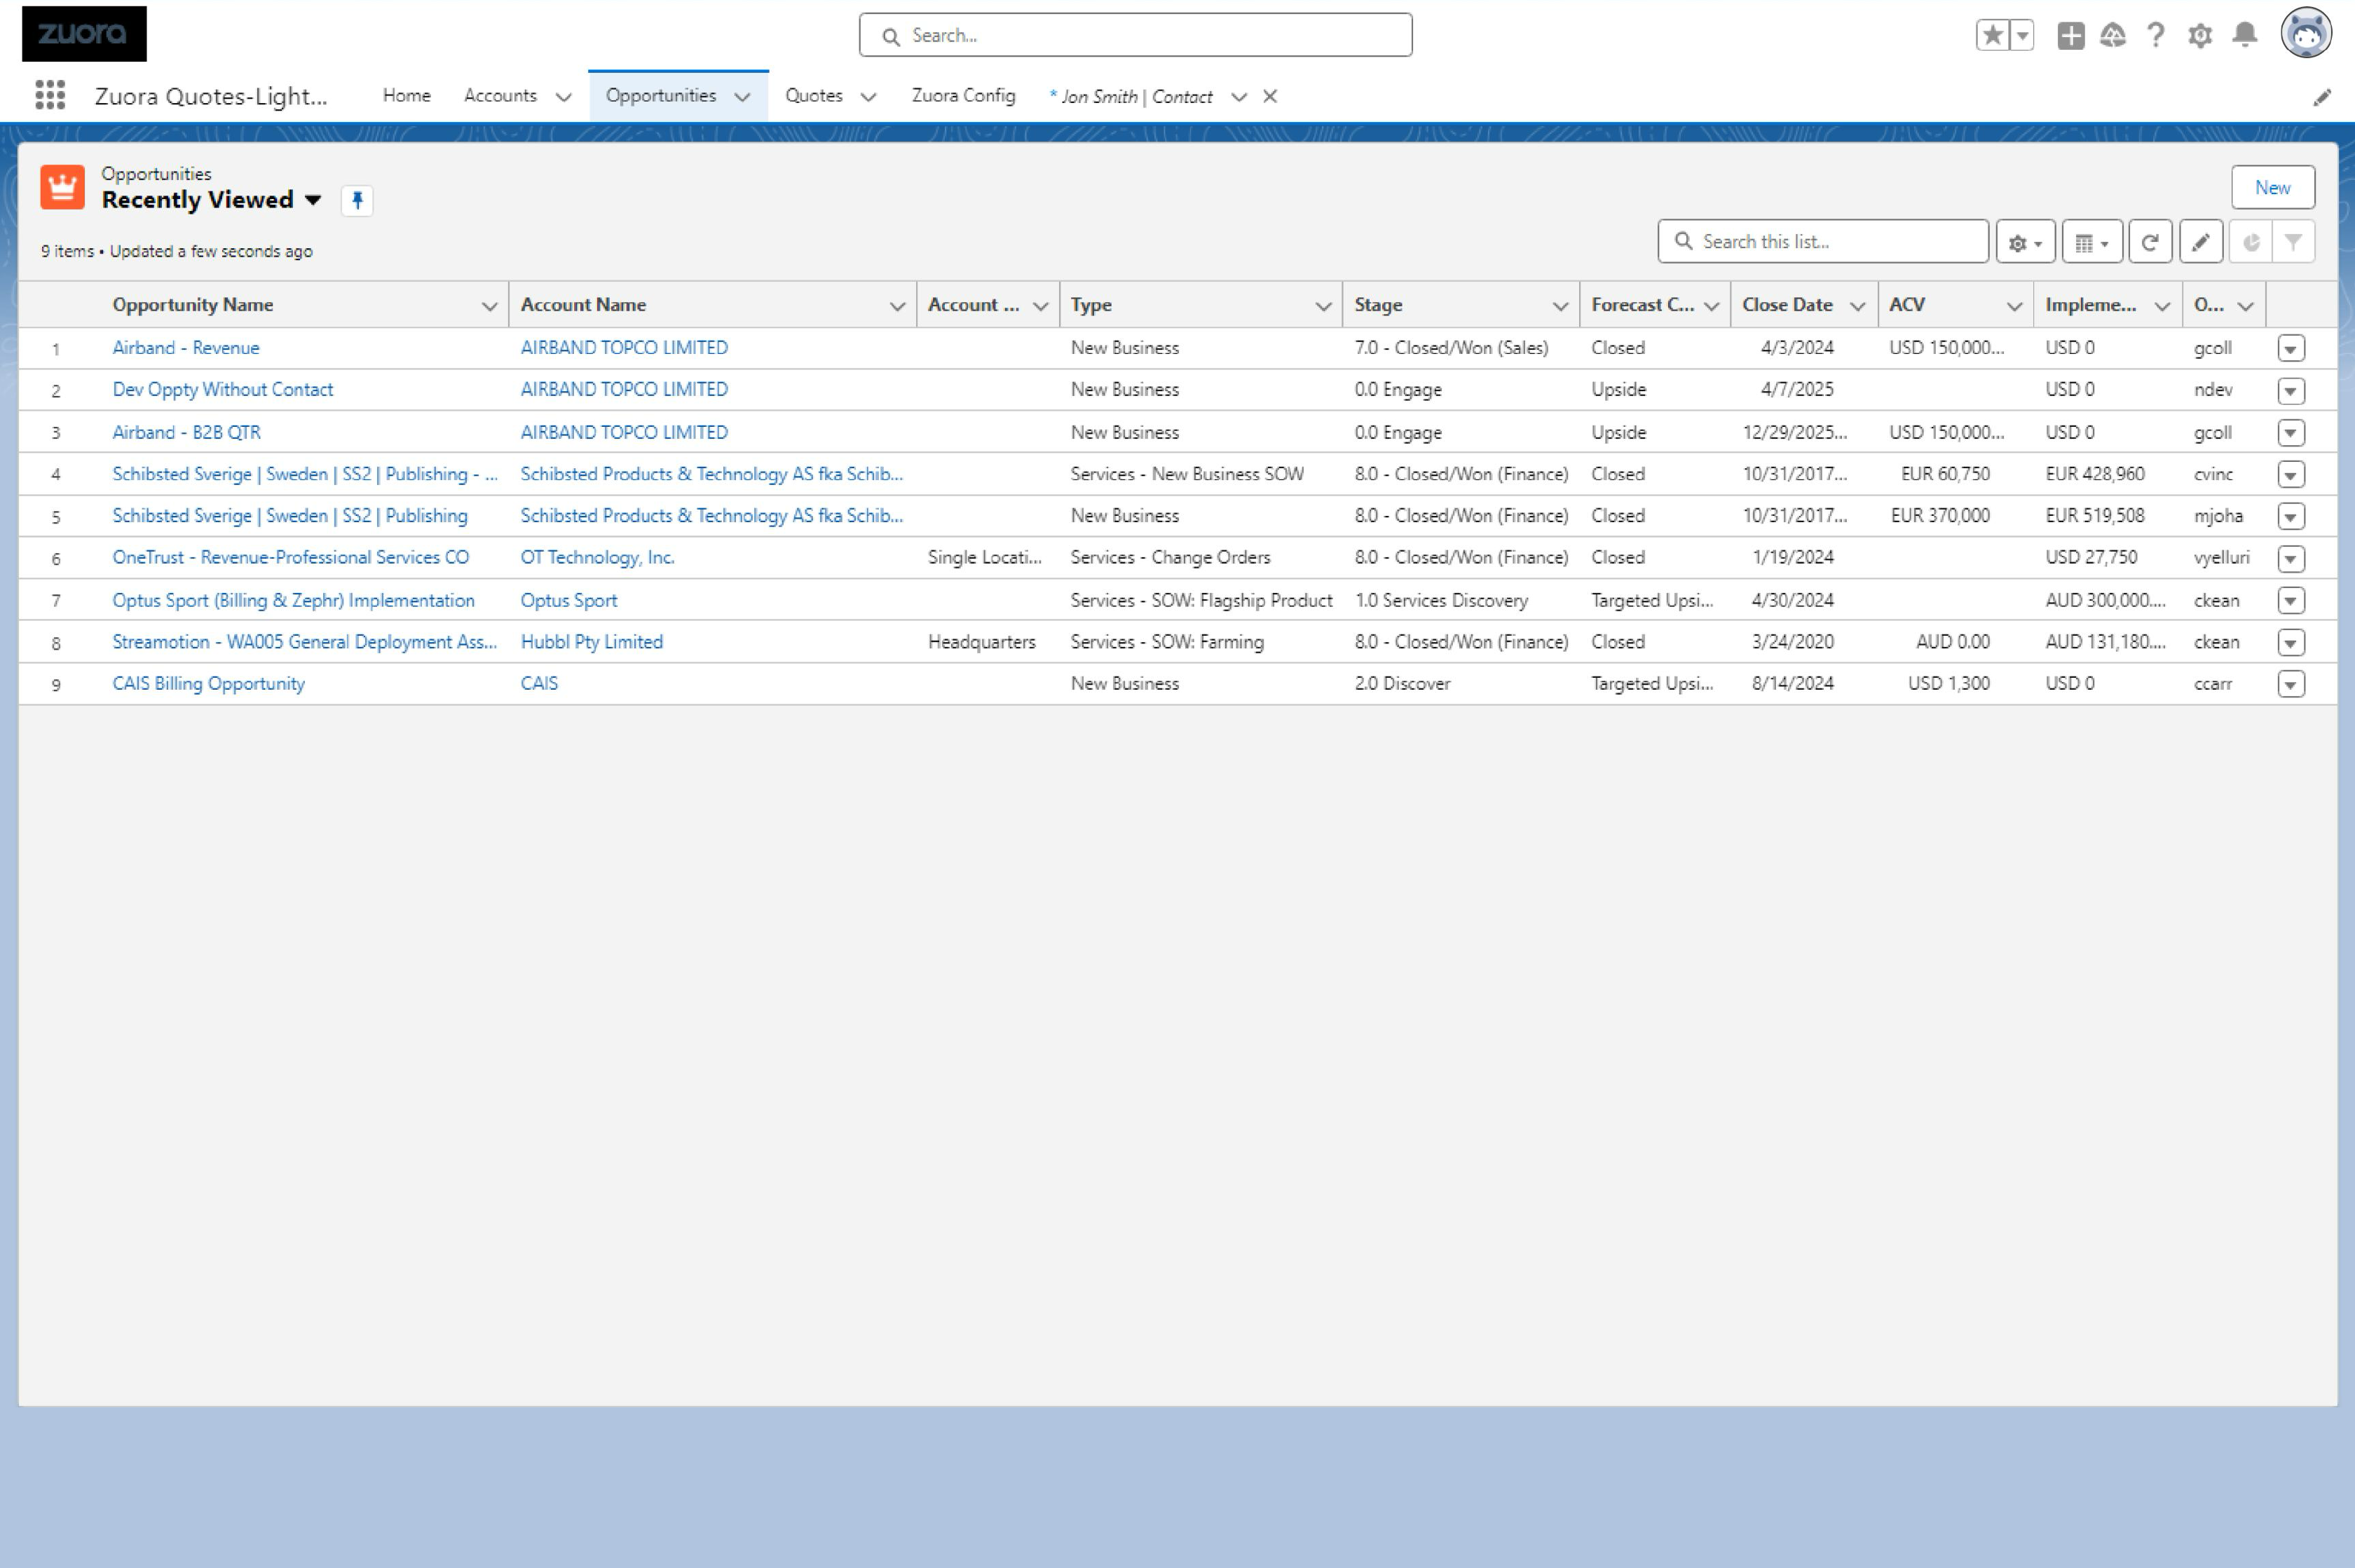Pin the Recently Viewed list view
Viewport: 2355px width, 1568px height.
(357, 200)
